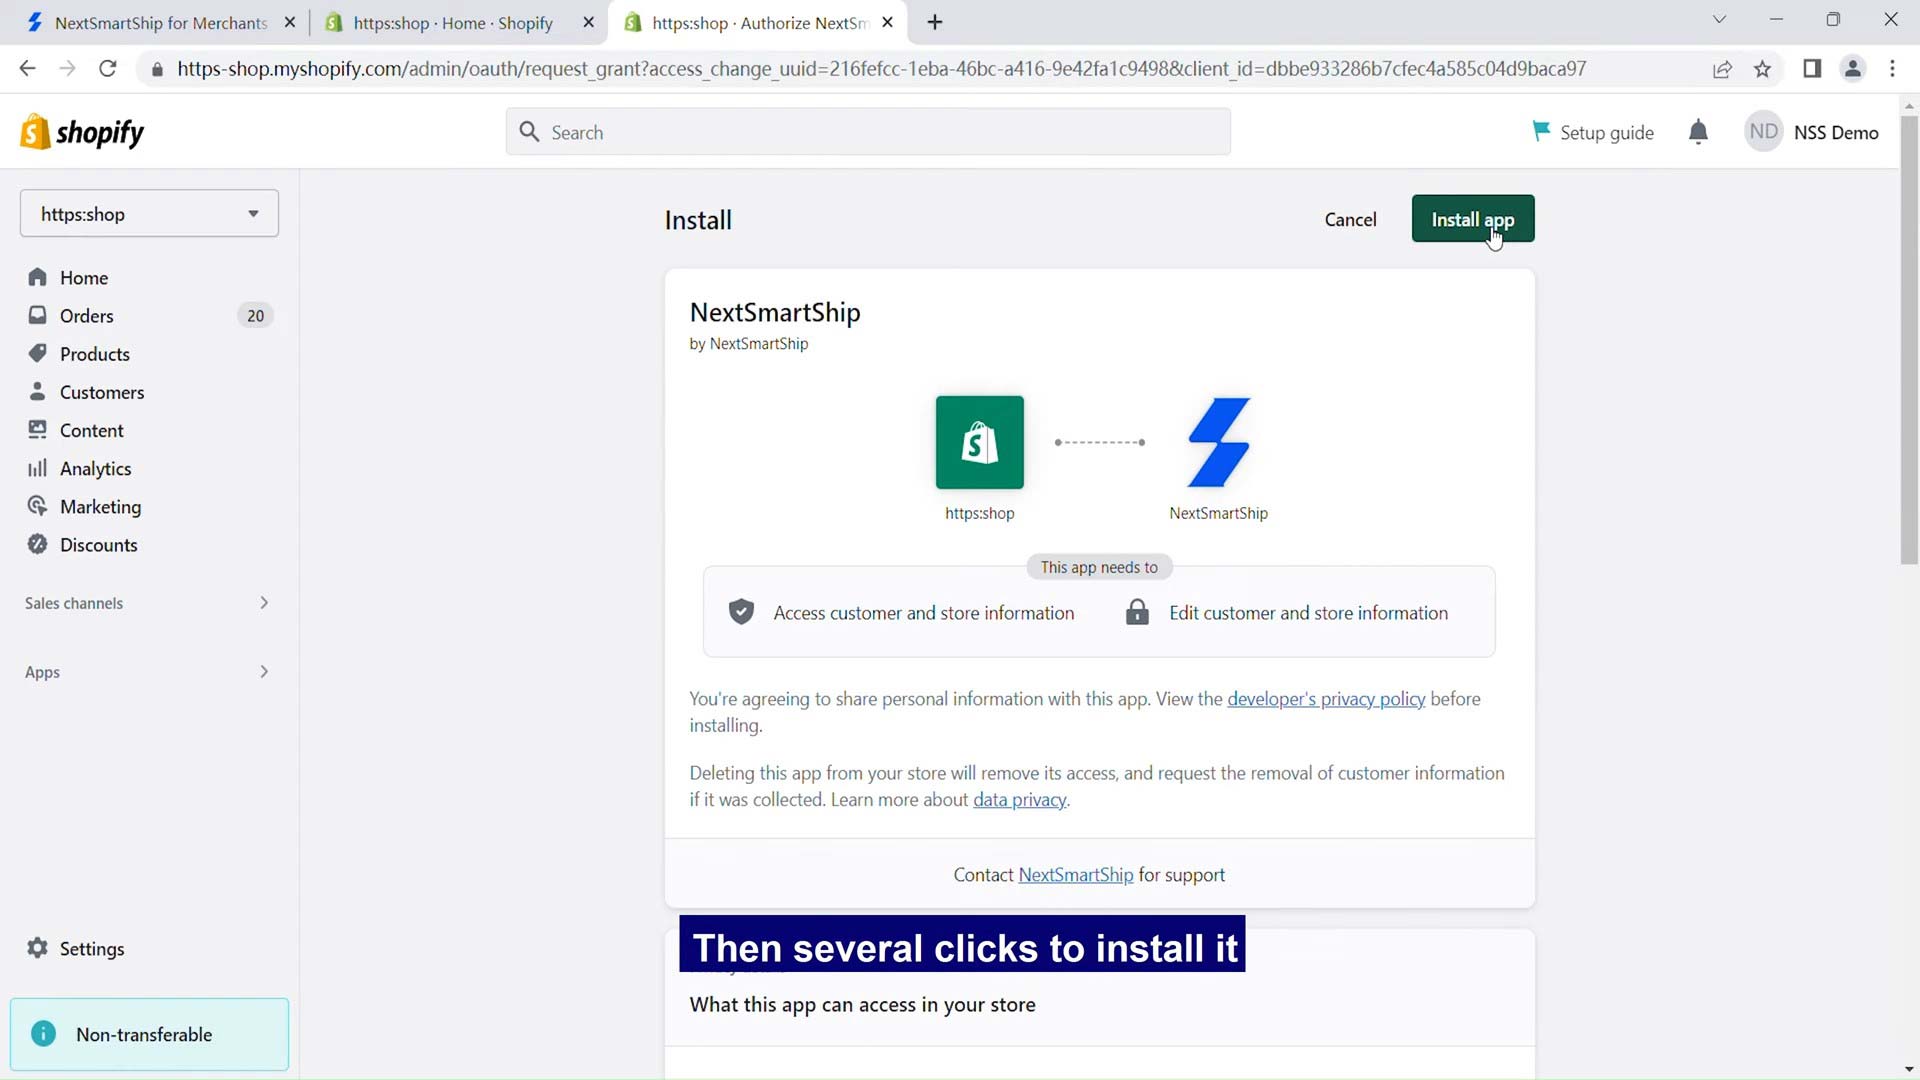Image resolution: width=1920 pixels, height=1080 pixels.
Task: Open Marketing in sidebar
Action: click(100, 507)
